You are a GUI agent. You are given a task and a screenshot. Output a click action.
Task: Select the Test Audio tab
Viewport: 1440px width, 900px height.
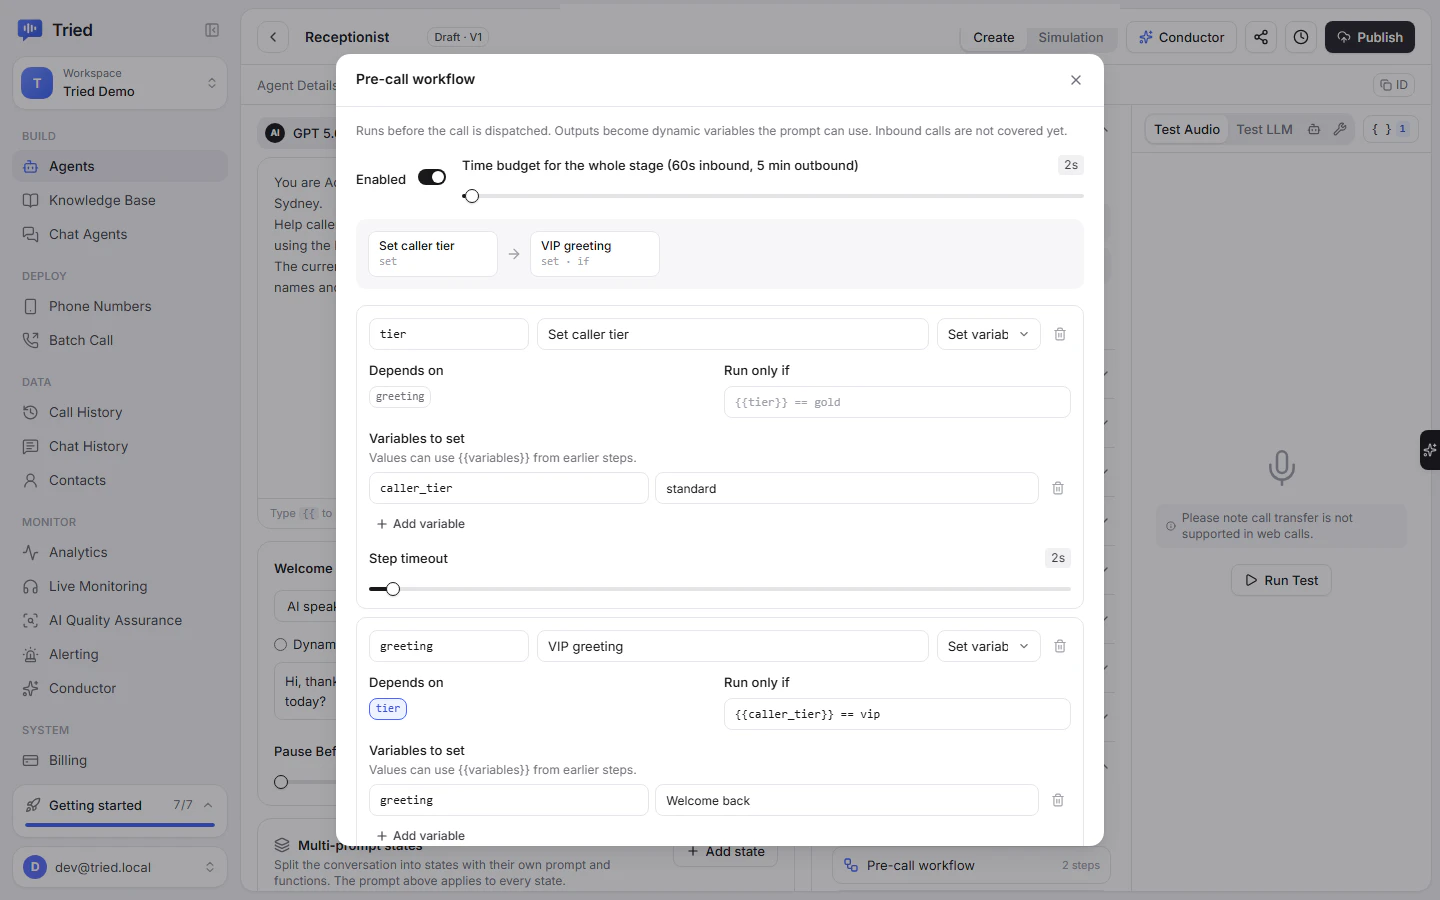[1187, 129]
